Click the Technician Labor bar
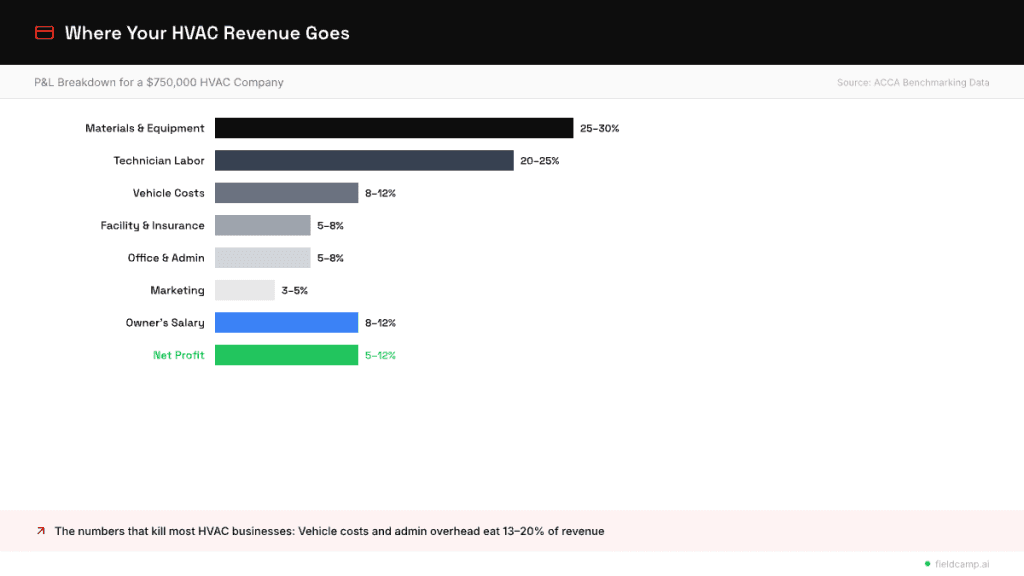 pos(363,160)
